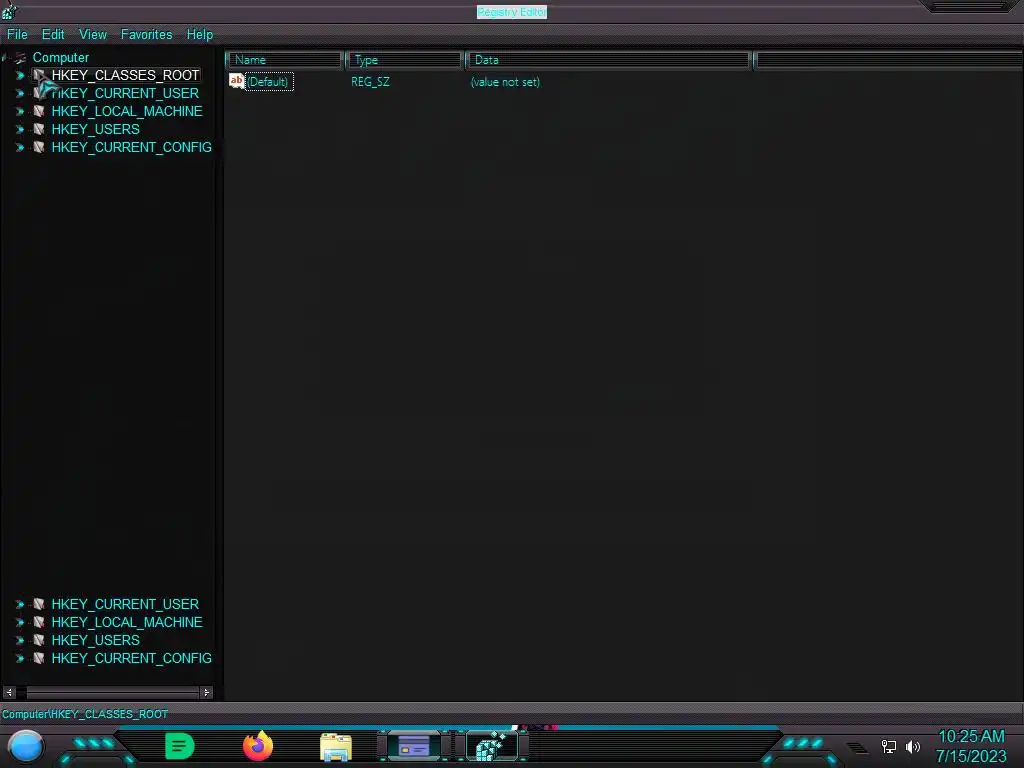This screenshot has width=1024, height=768.
Task: Sort by the Name column header
Action: pos(285,60)
